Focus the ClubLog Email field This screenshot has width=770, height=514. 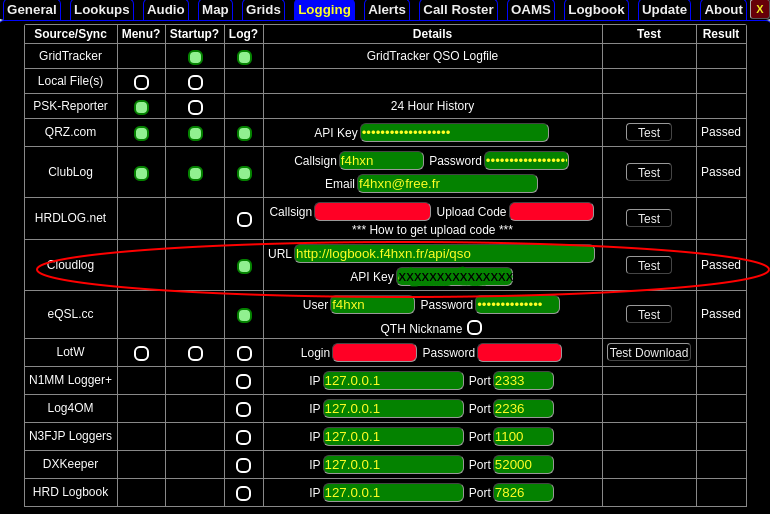(447, 184)
